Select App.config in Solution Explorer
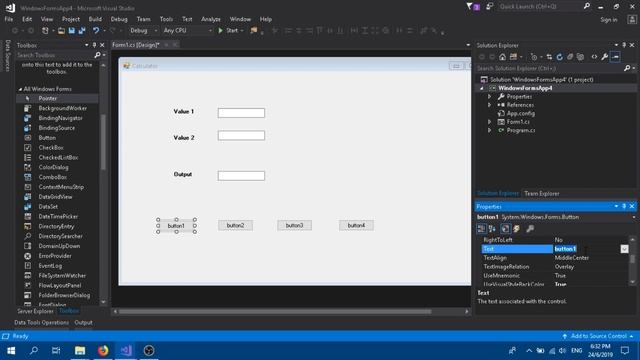This screenshot has width=640, height=360. [x=520, y=113]
